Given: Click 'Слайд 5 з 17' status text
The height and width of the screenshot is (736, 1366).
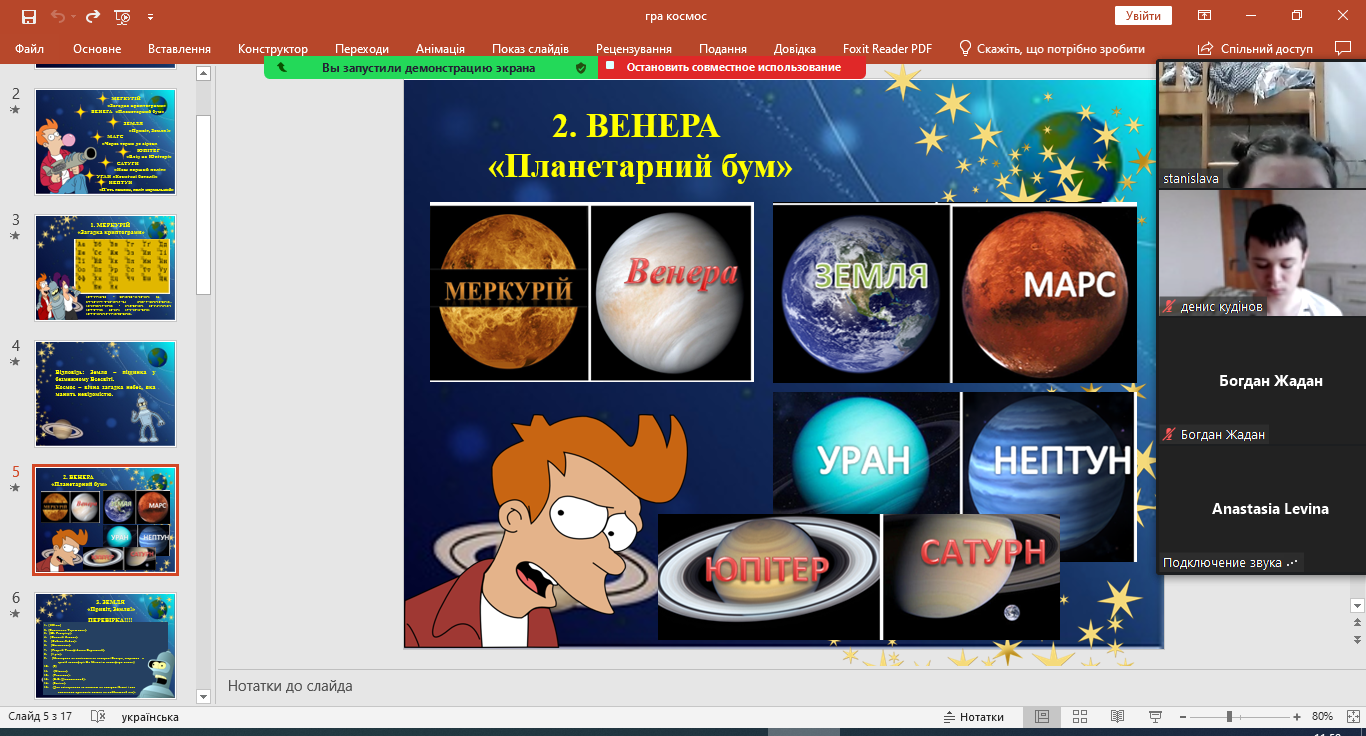Looking at the screenshot, I should [x=41, y=717].
